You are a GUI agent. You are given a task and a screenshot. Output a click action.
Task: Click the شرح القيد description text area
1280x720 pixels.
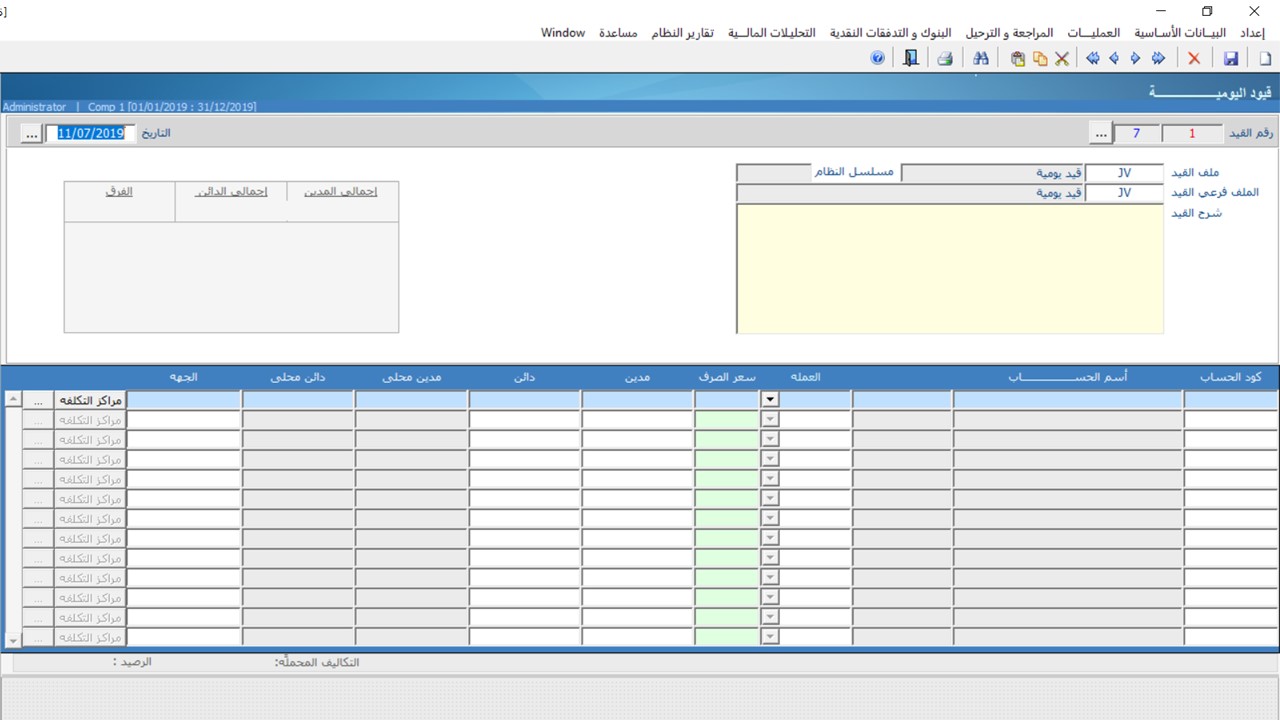(x=950, y=268)
